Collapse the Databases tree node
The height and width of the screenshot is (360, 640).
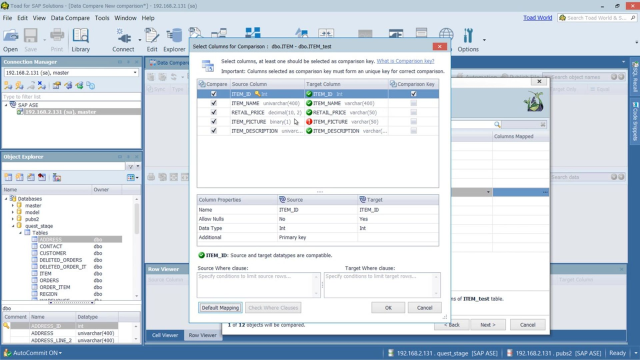(6, 199)
